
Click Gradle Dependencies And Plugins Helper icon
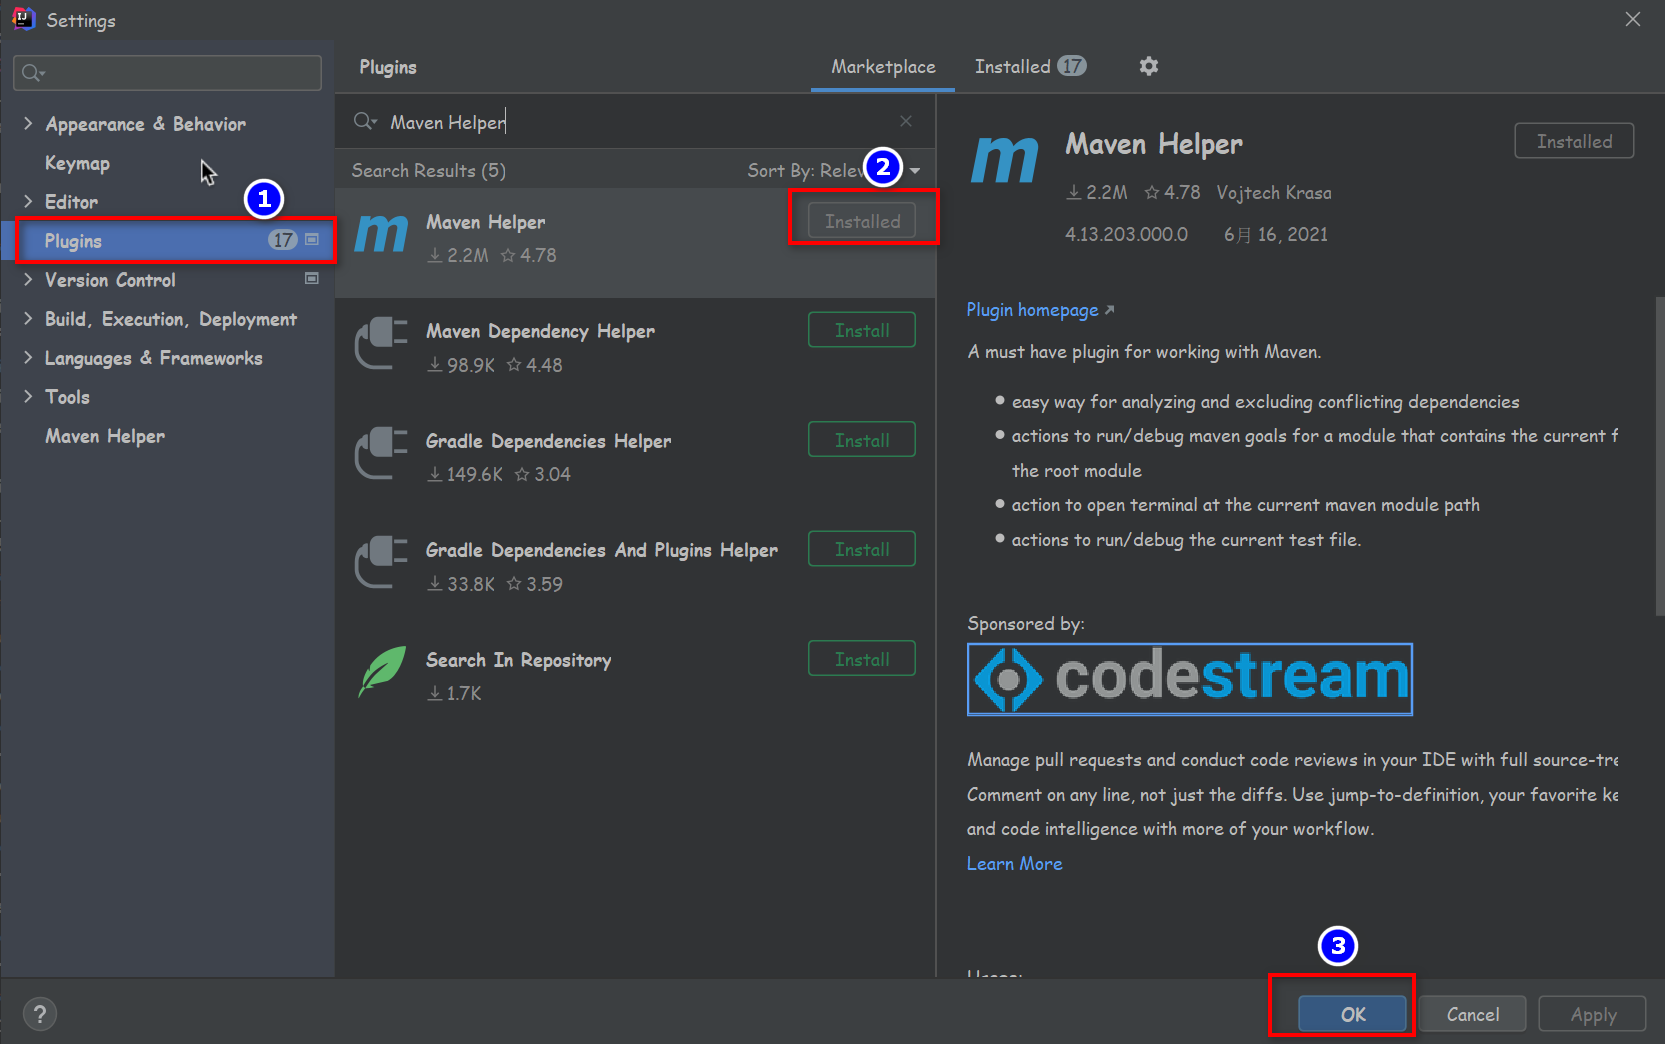coord(381,562)
